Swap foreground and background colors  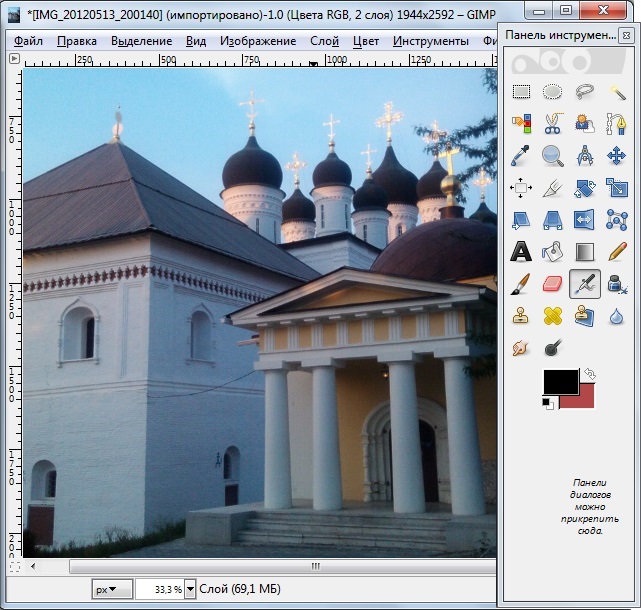pos(589,374)
